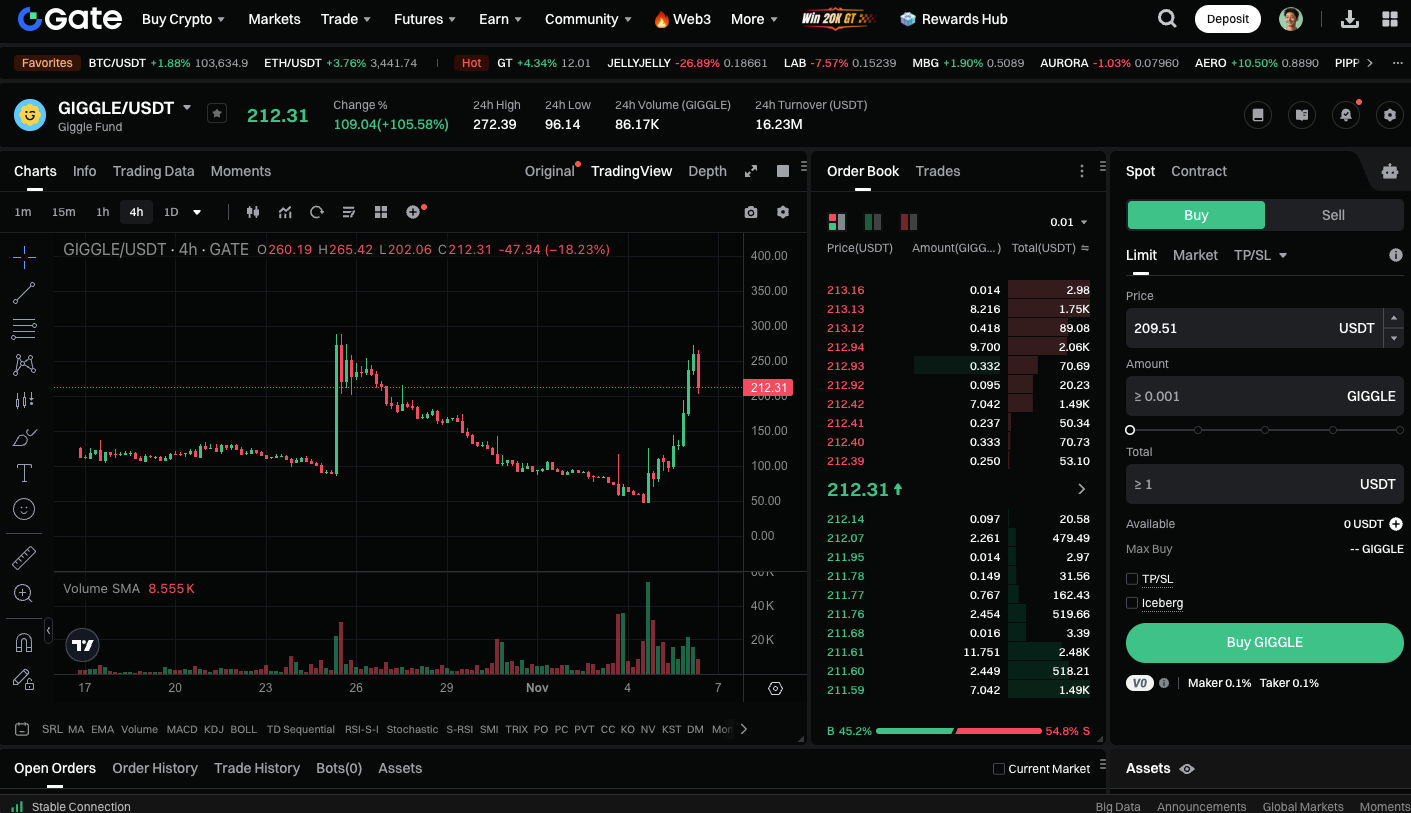Open the Order History tab
Viewport: 1411px width, 813px height.
155,768
